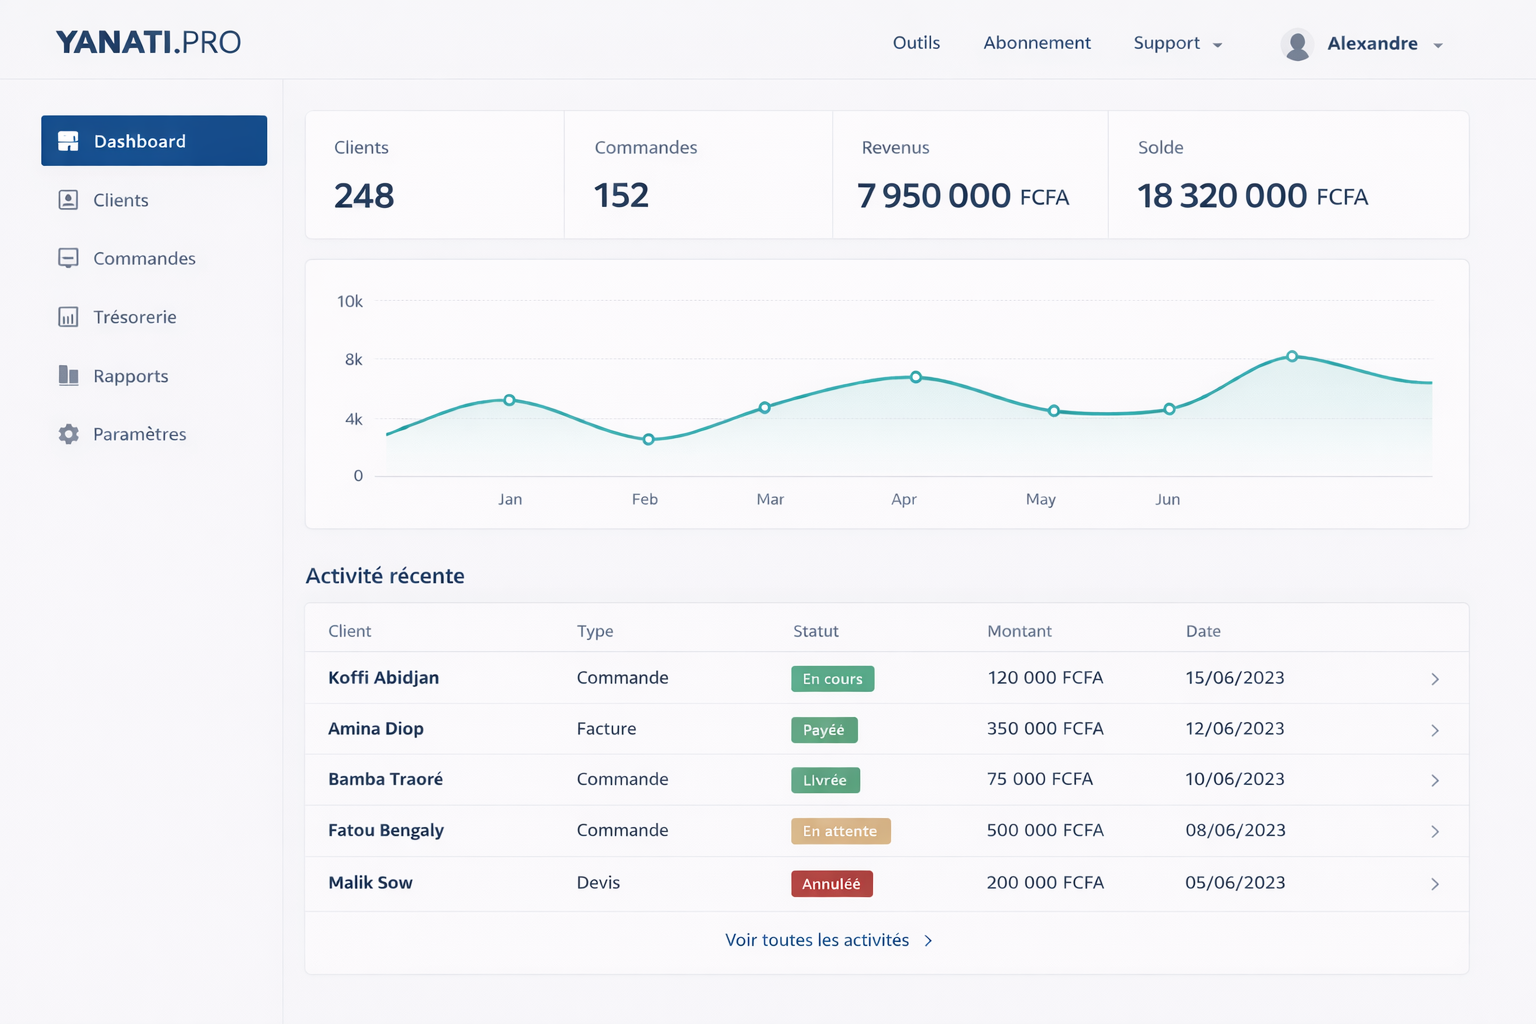Expand Fatou Bengaly row chevron
This screenshot has height=1024, width=1536.
click(x=1435, y=832)
